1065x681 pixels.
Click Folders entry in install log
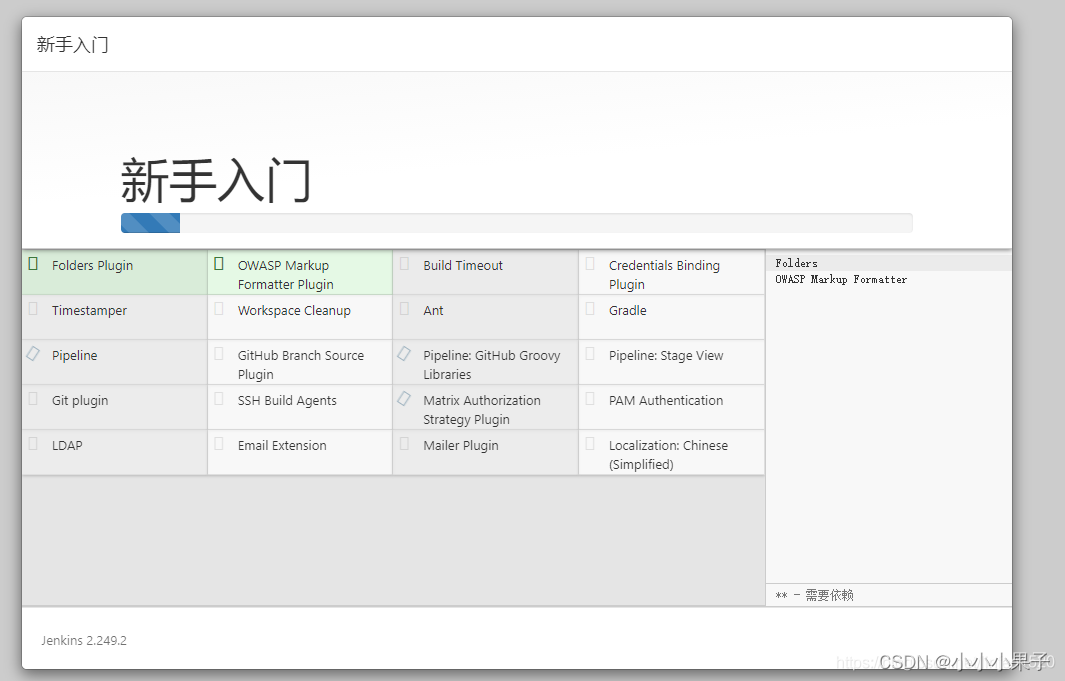[797, 263]
